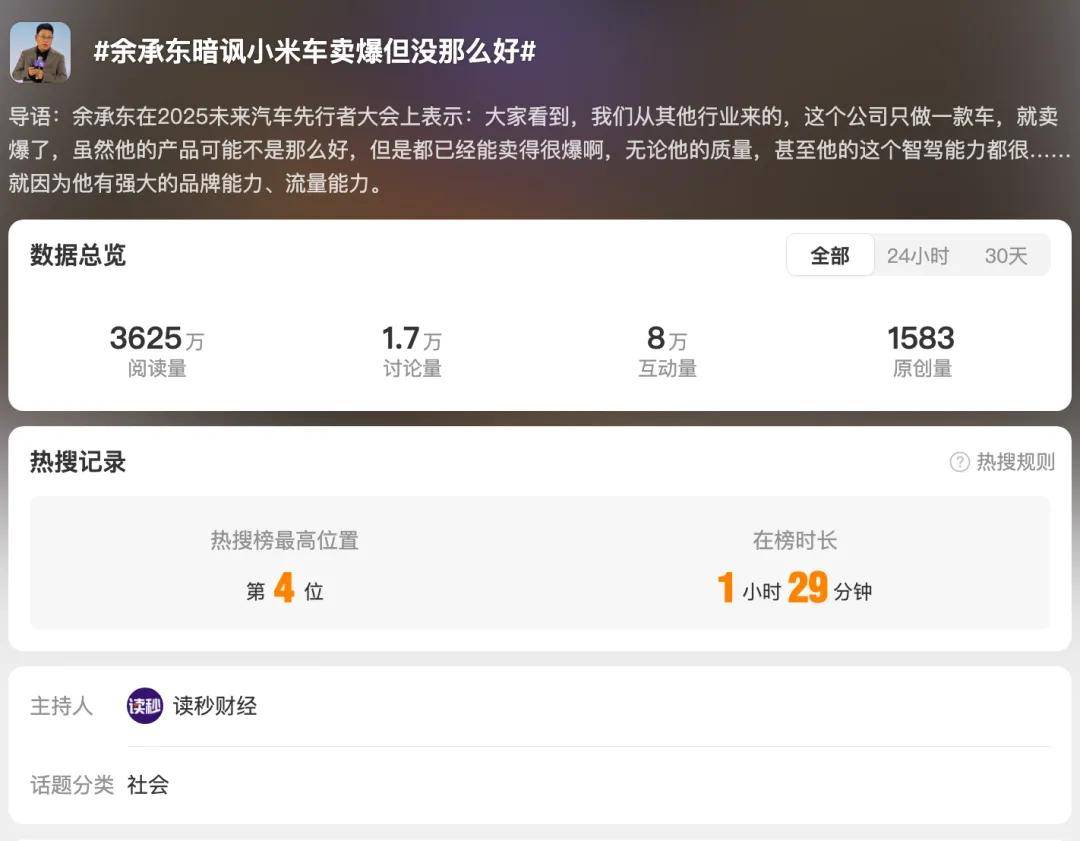Click the 读秒财经 host name
The height and width of the screenshot is (841, 1080).
[x=215, y=706]
